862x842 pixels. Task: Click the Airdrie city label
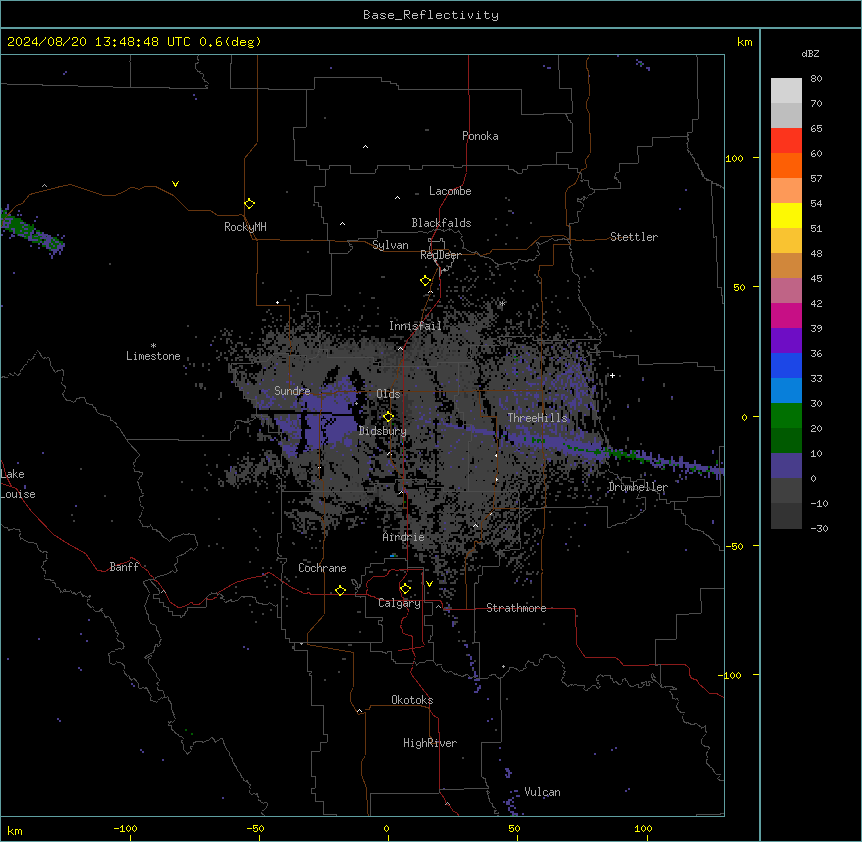(404, 537)
